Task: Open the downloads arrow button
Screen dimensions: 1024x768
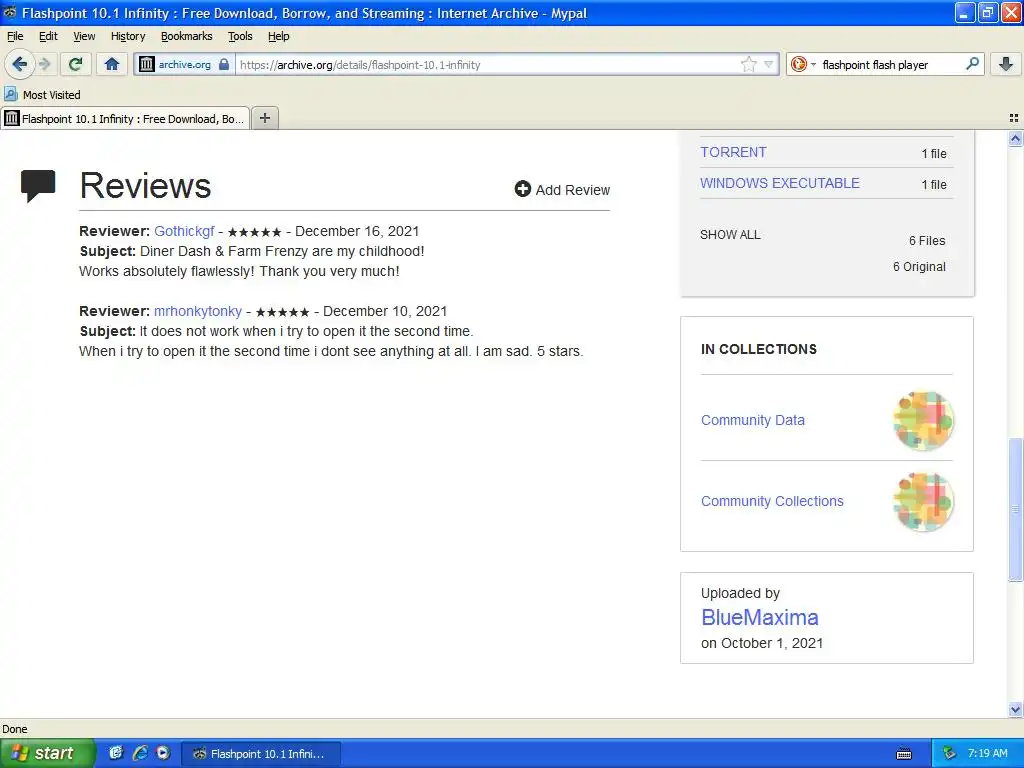Action: [1006, 64]
